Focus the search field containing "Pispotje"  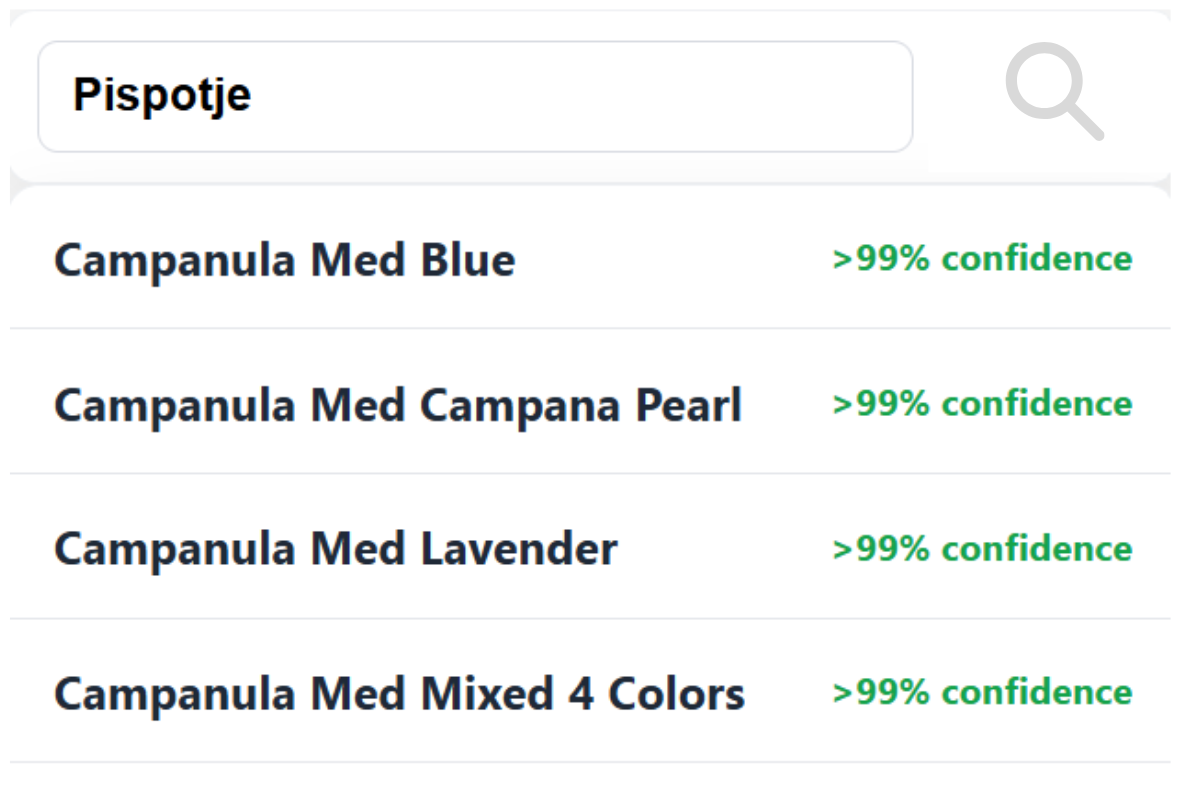[x=475, y=96]
